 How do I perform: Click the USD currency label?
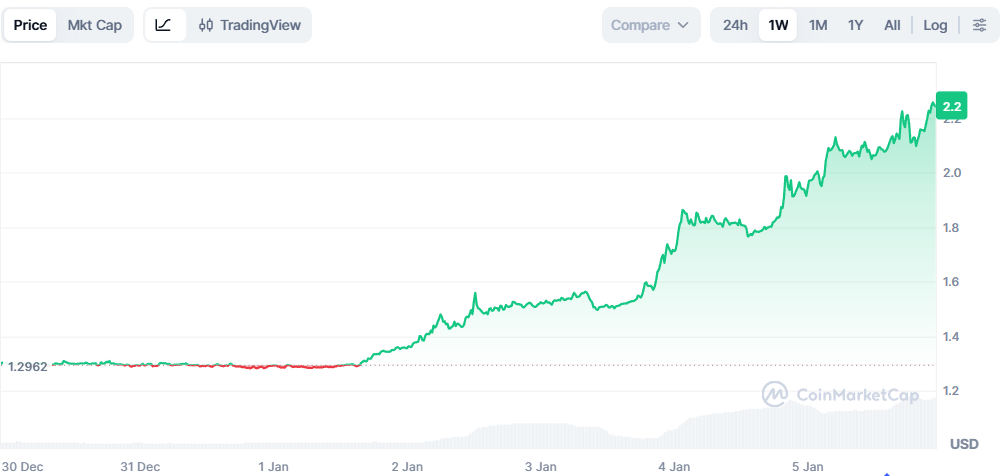pyautogui.click(x=964, y=444)
